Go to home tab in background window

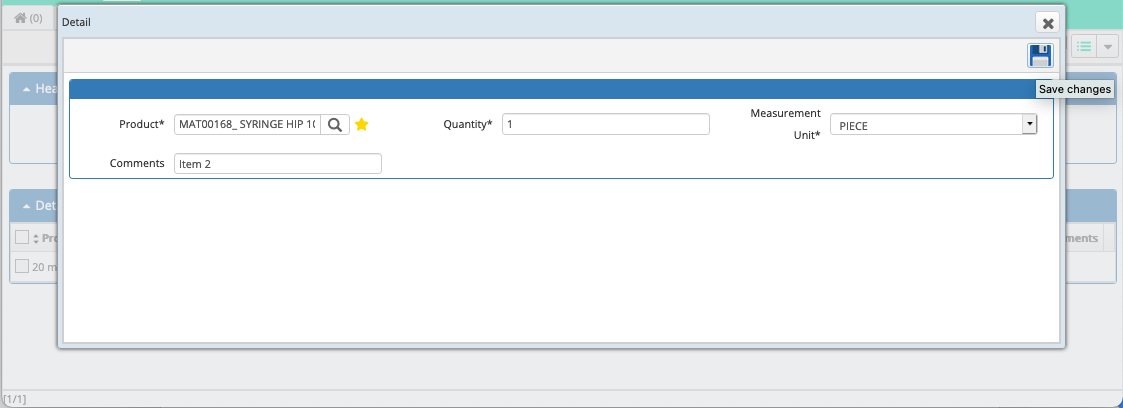[29, 18]
